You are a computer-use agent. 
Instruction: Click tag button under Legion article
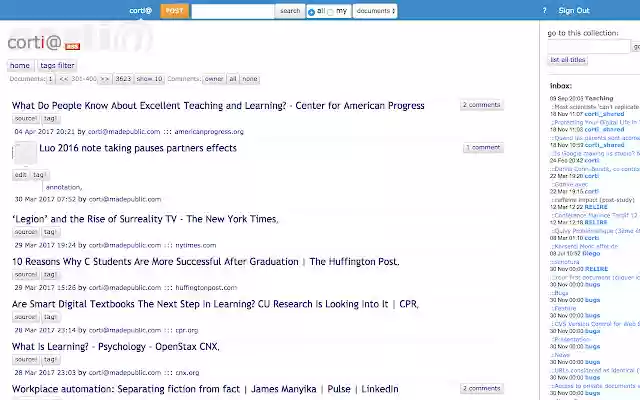click(50, 232)
